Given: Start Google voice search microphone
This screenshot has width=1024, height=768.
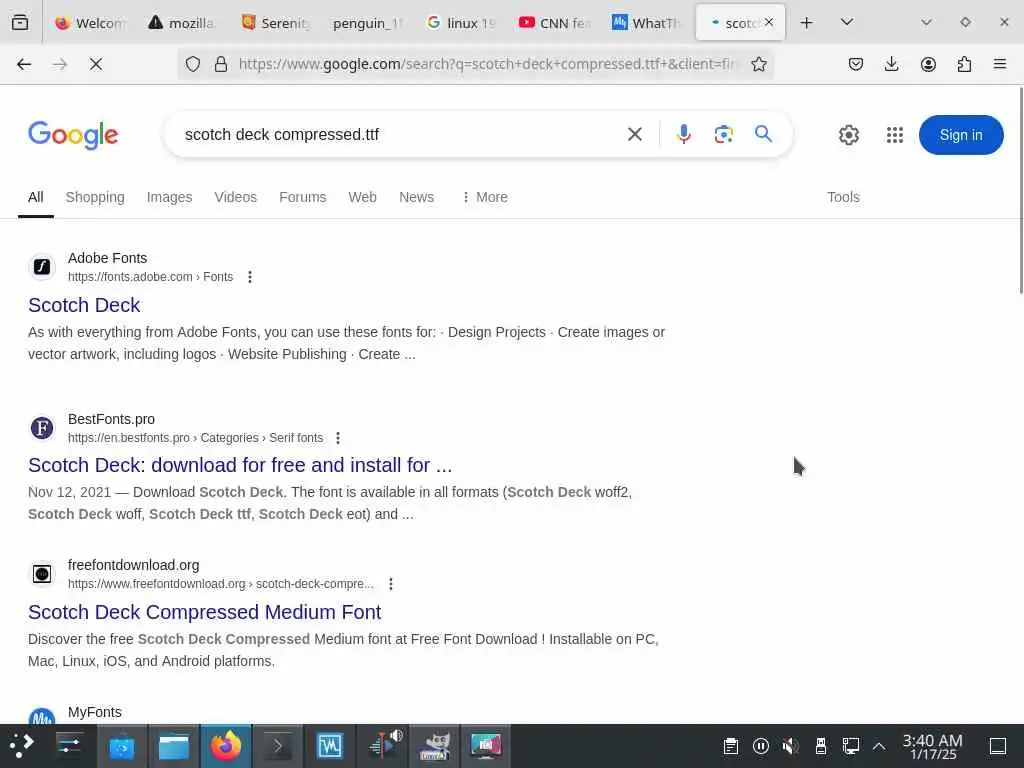Looking at the screenshot, I should tap(684, 135).
